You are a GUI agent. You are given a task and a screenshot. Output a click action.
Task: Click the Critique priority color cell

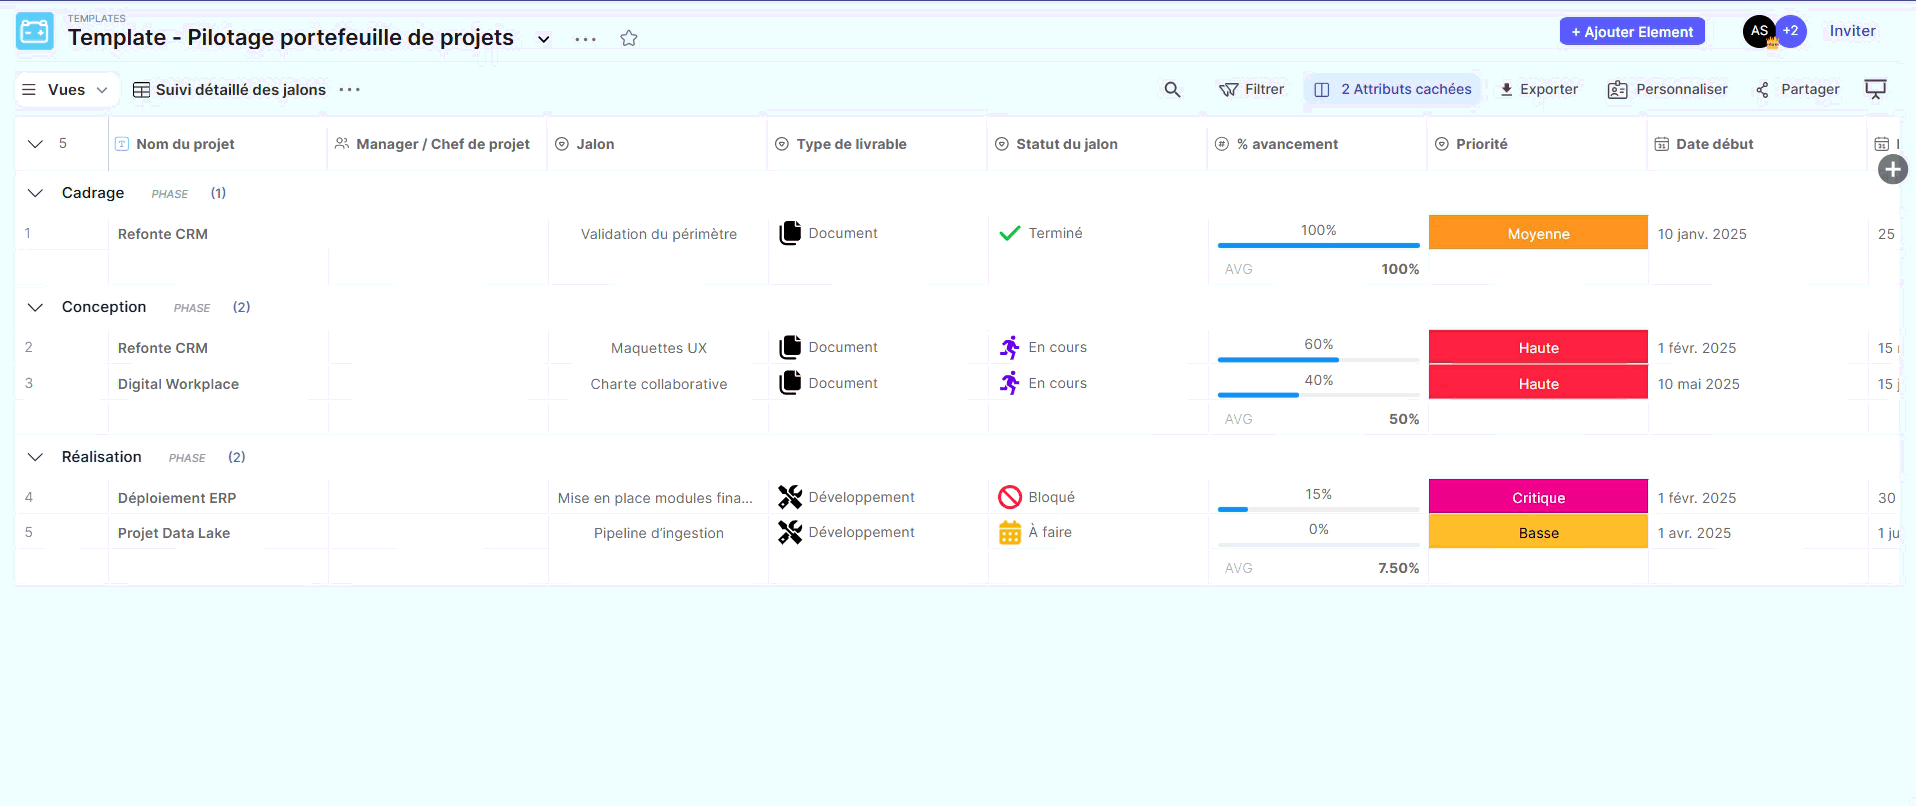(x=1537, y=497)
